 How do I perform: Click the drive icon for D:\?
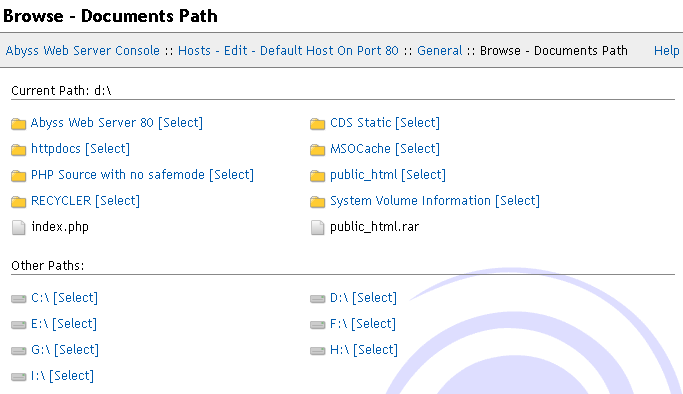coord(318,299)
